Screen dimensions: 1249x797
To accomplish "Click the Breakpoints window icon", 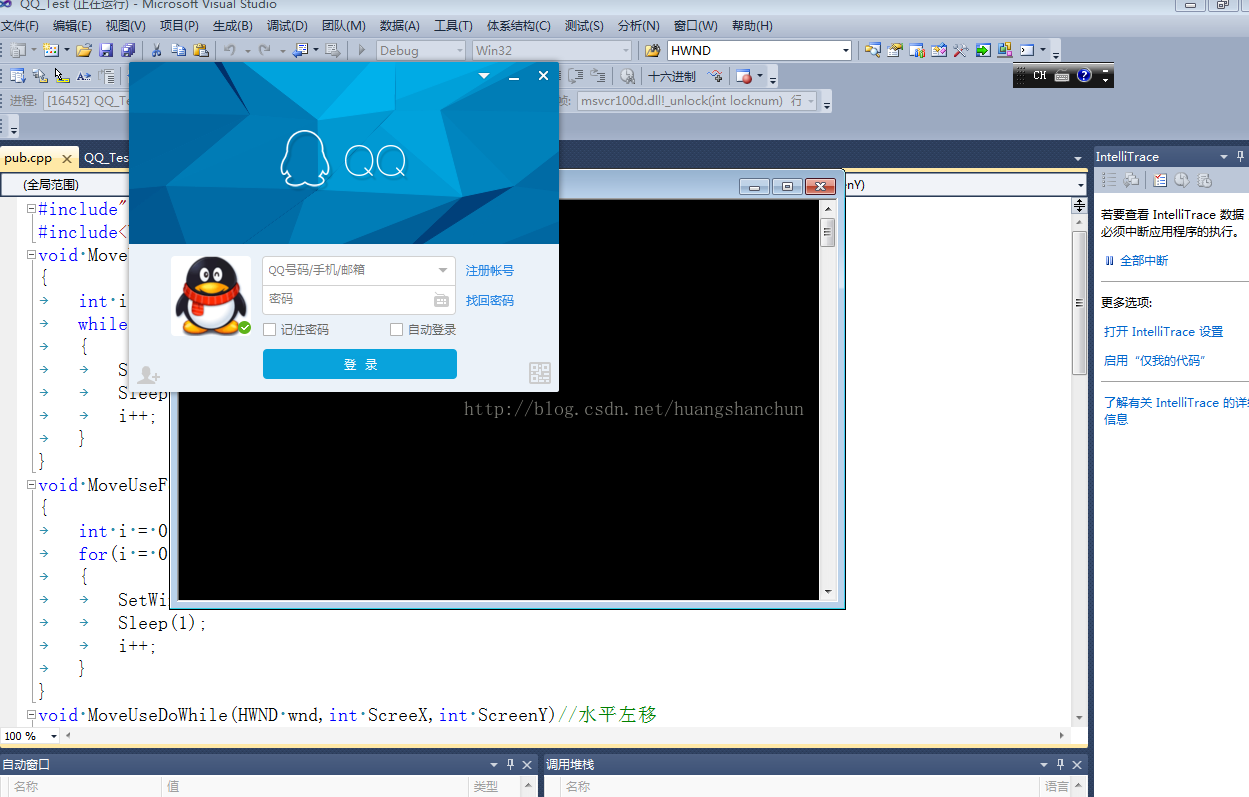I will (744, 76).
